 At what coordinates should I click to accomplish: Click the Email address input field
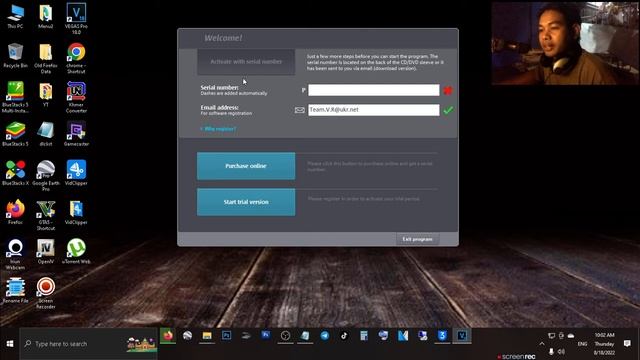pos(373,110)
